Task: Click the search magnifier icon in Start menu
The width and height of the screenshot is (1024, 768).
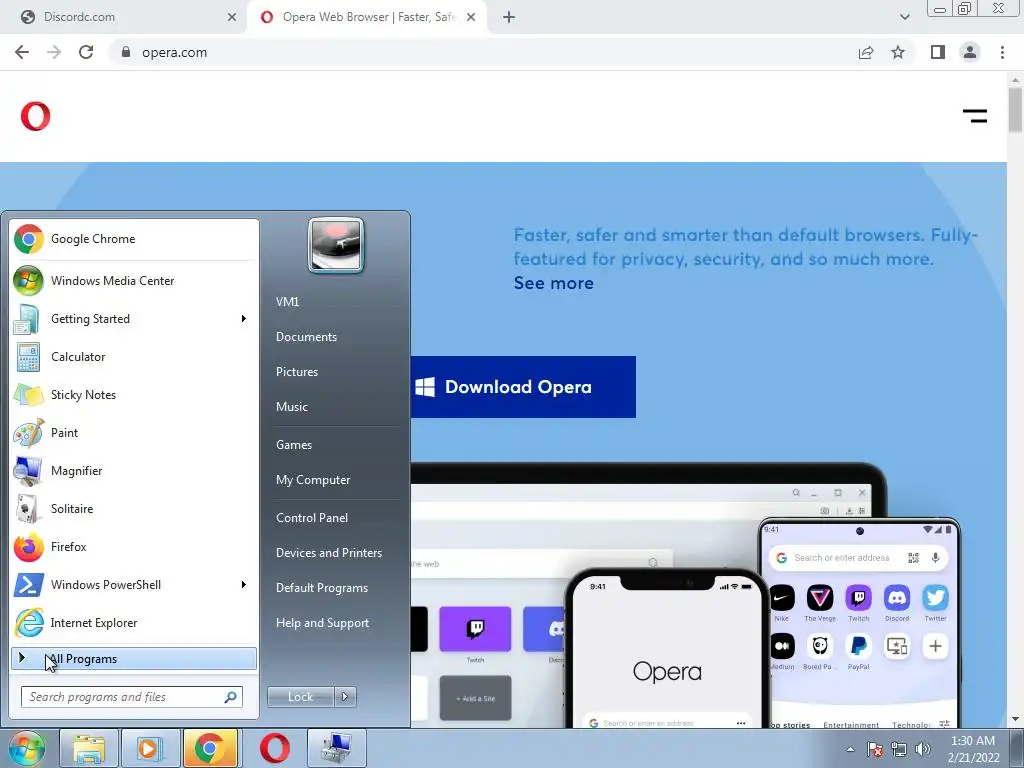Action: coord(231,697)
